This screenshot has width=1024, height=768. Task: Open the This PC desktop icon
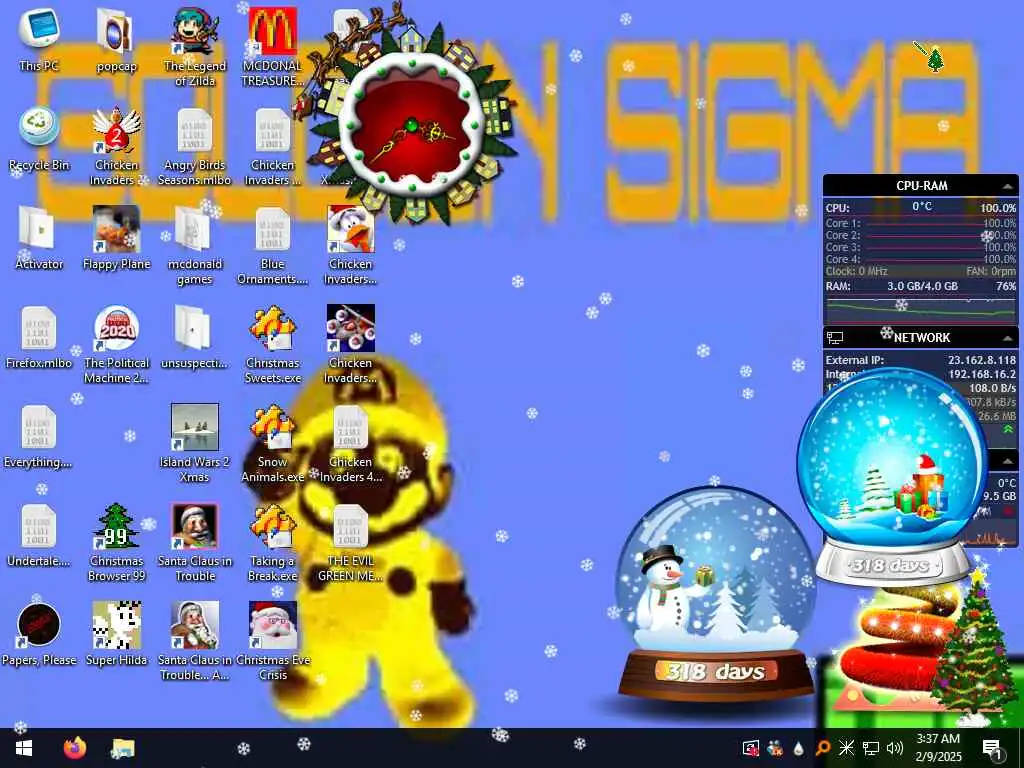tap(39, 40)
